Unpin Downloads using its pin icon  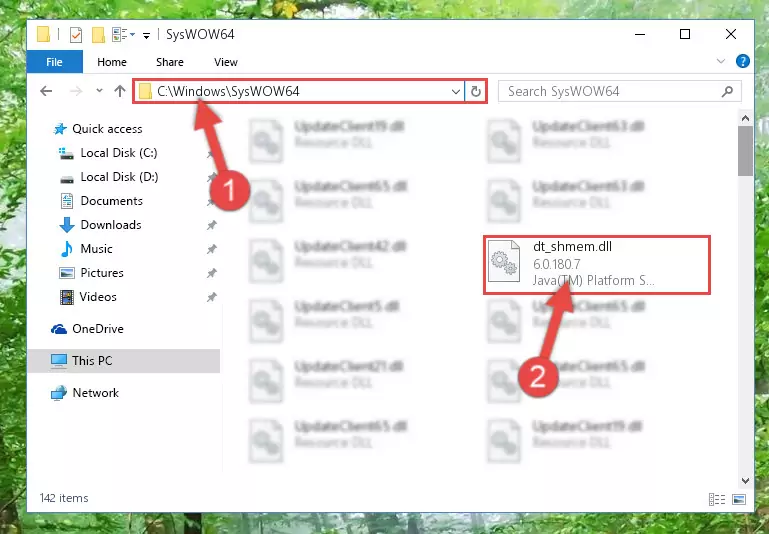click(x=211, y=225)
